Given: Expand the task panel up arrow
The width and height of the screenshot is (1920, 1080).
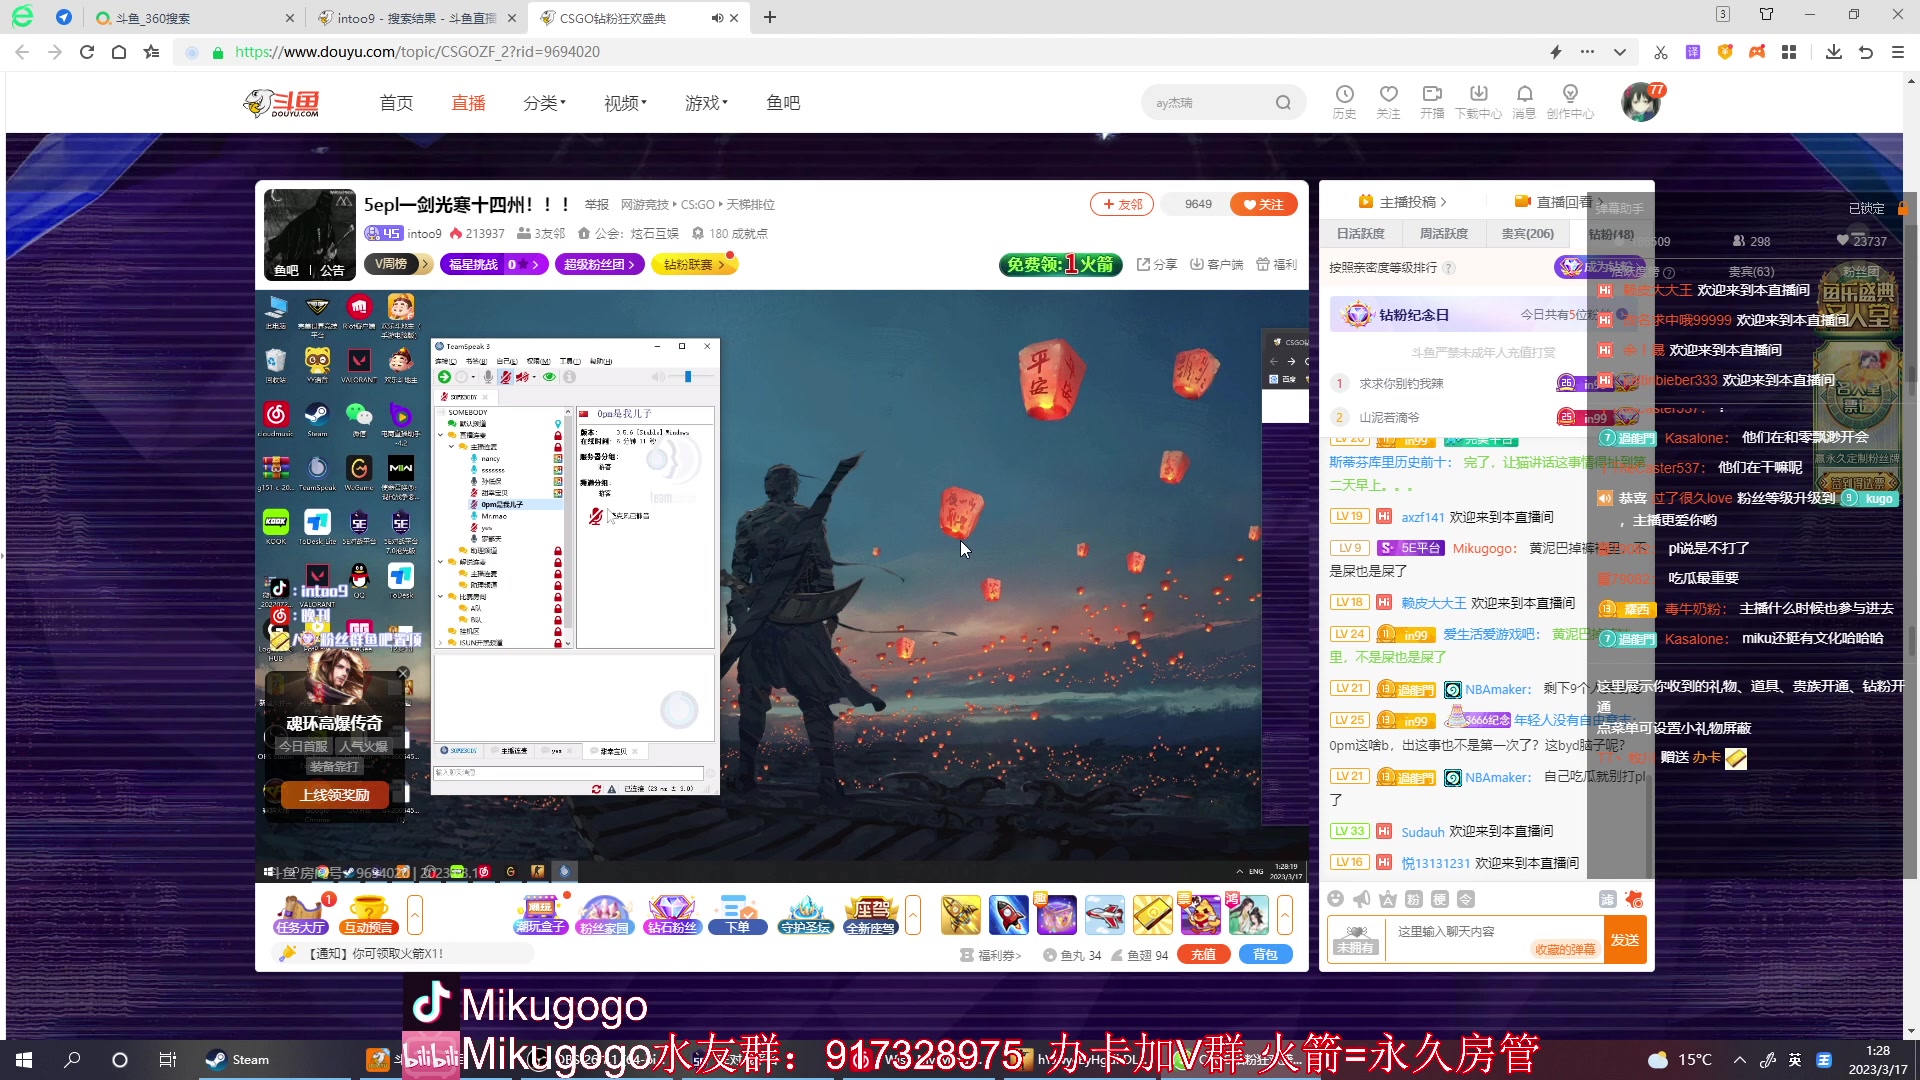Looking at the screenshot, I should 414,914.
